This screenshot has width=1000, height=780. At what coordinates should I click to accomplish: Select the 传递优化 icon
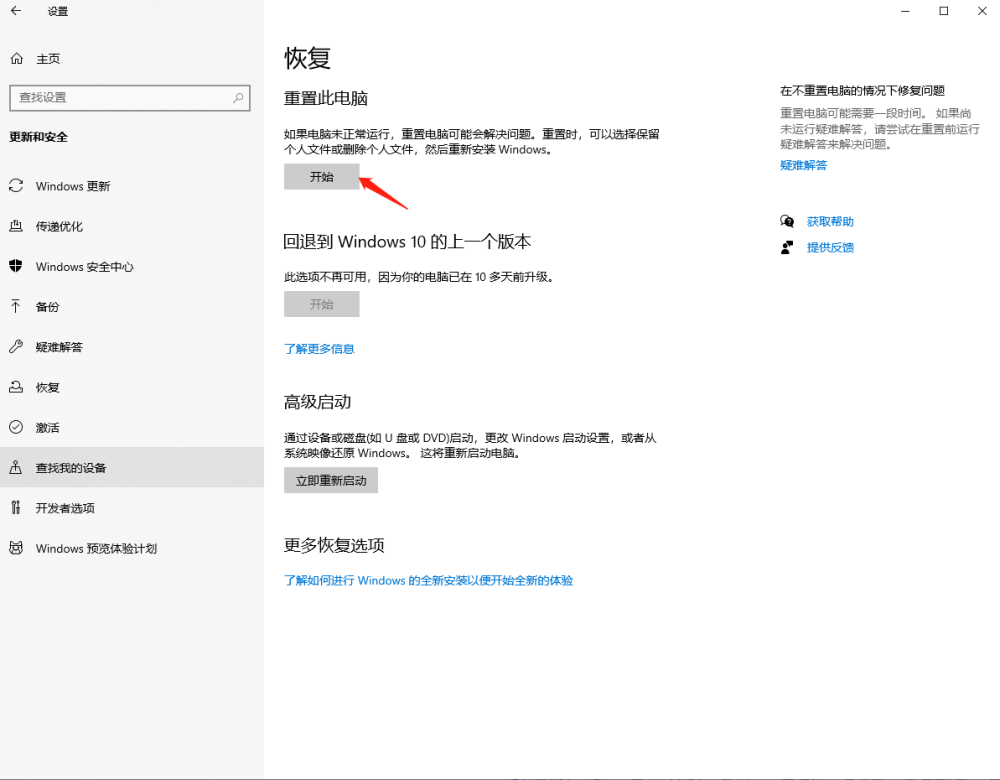(x=16, y=226)
